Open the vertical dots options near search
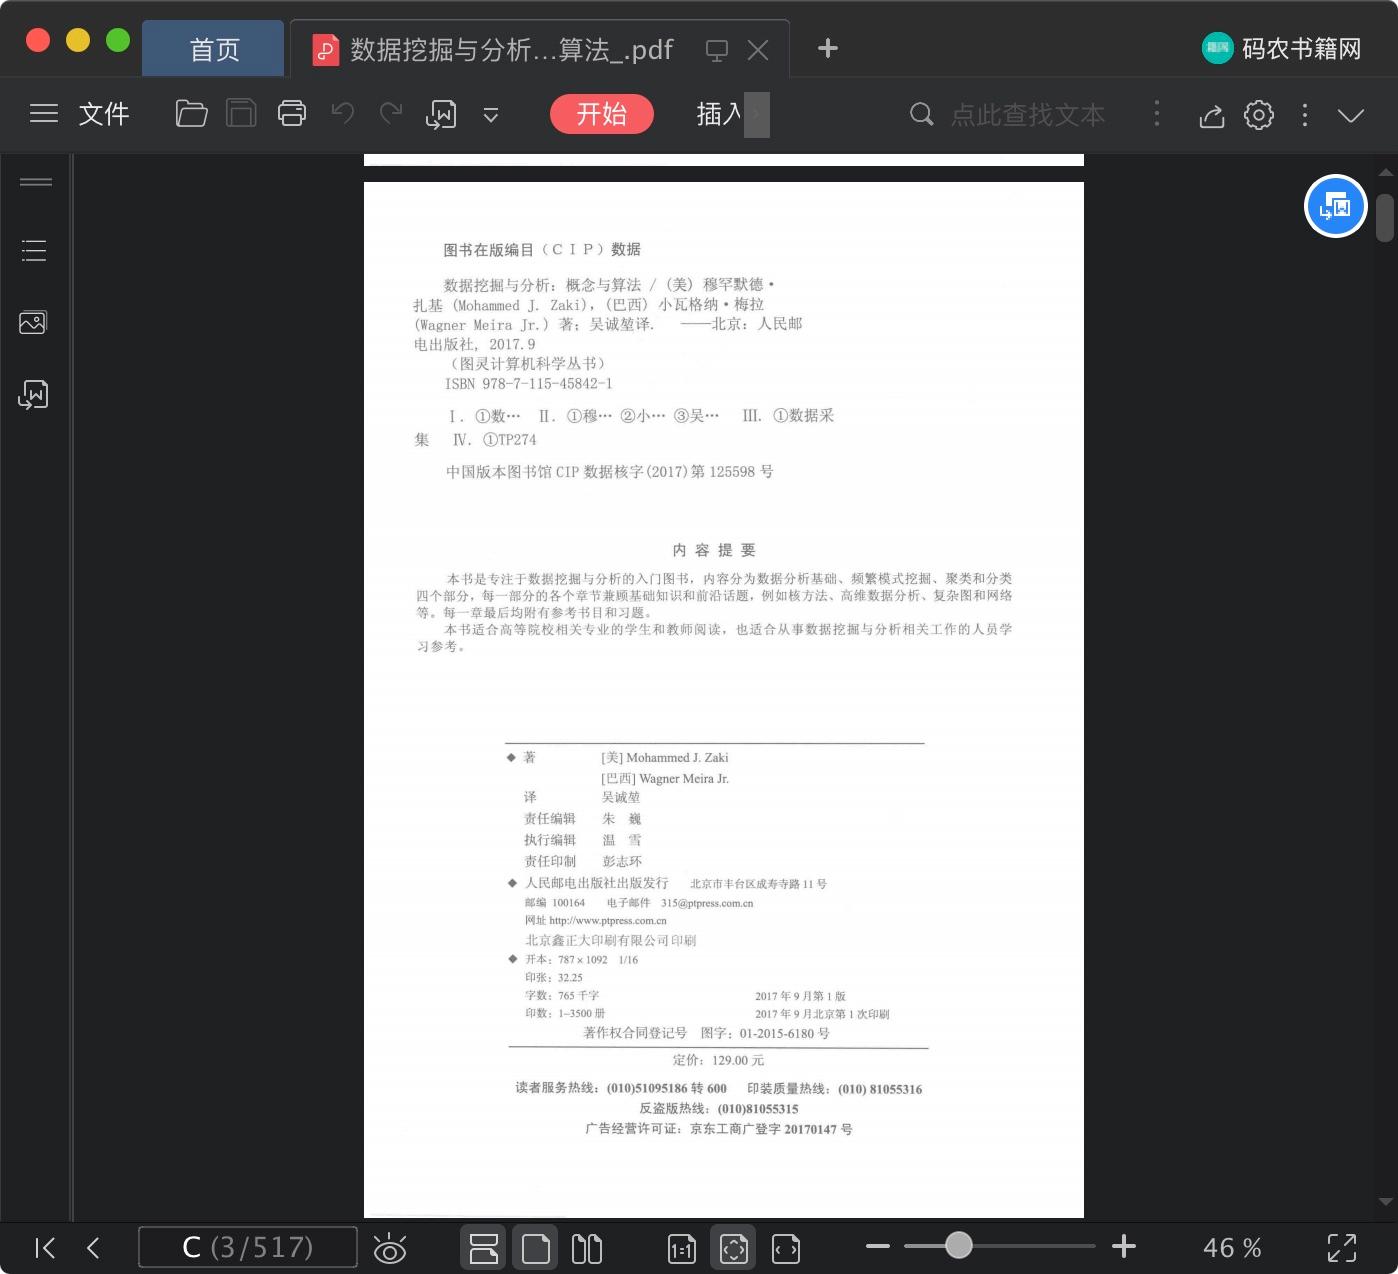Viewport: 1398px width, 1274px height. tap(1157, 113)
